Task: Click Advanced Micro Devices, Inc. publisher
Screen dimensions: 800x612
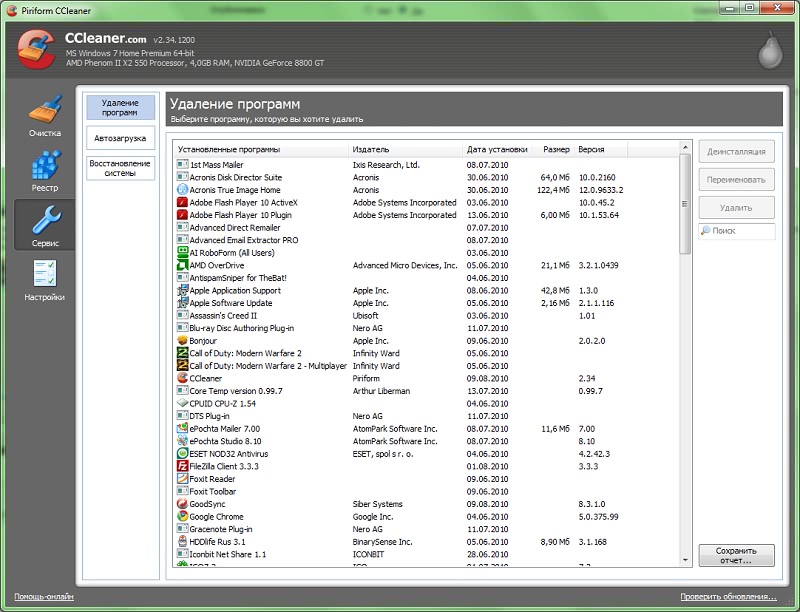Action: pos(405,265)
